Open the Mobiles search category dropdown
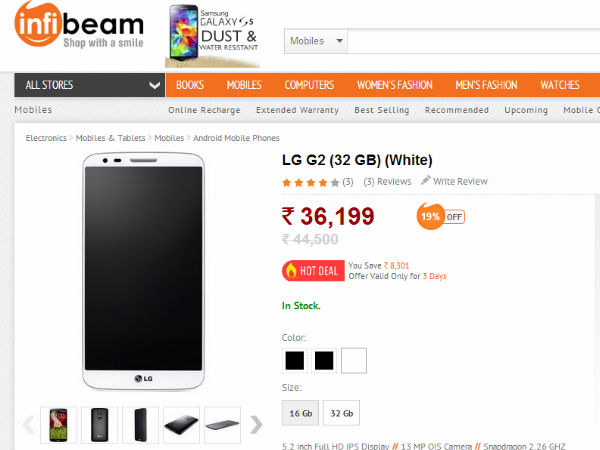Image resolution: width=600 pixels, height=450 pixels. coord(316,41)
